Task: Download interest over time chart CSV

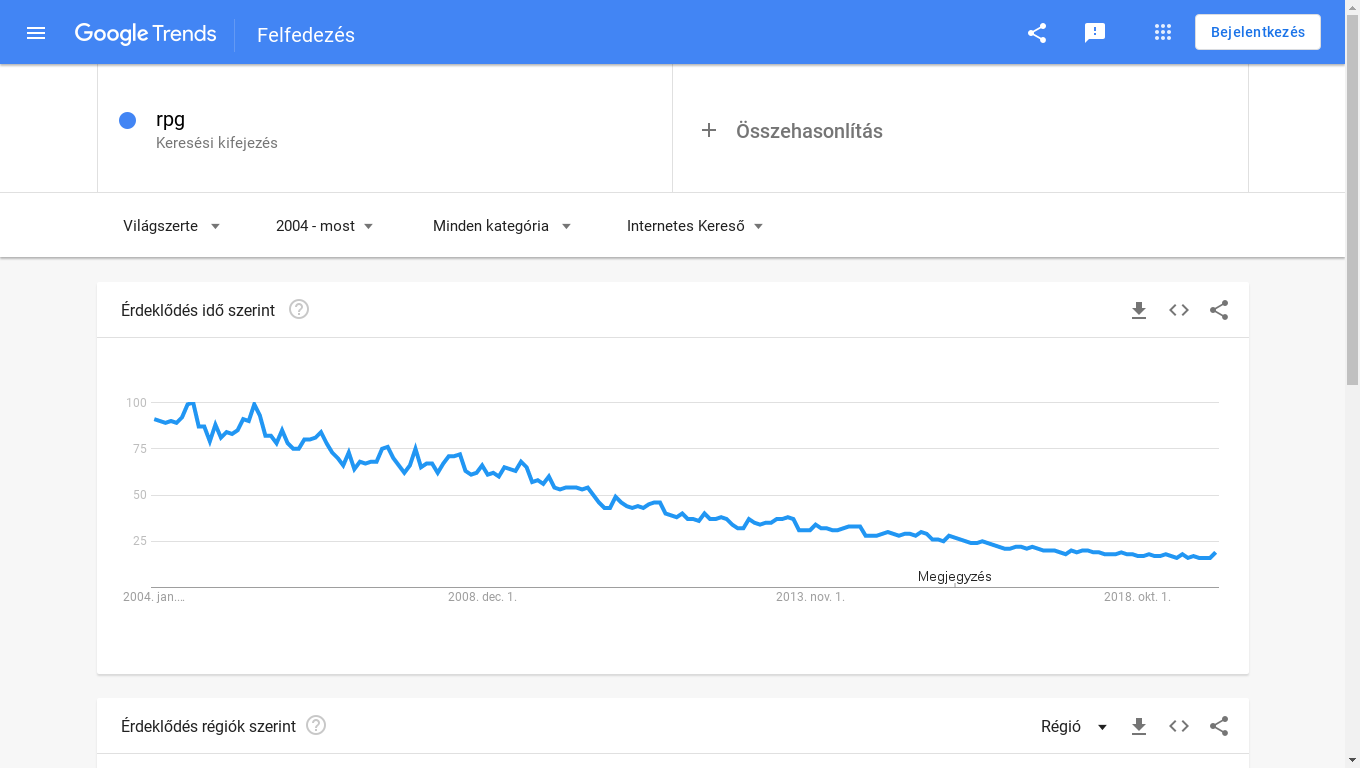Action: (x=1139, y=310)
